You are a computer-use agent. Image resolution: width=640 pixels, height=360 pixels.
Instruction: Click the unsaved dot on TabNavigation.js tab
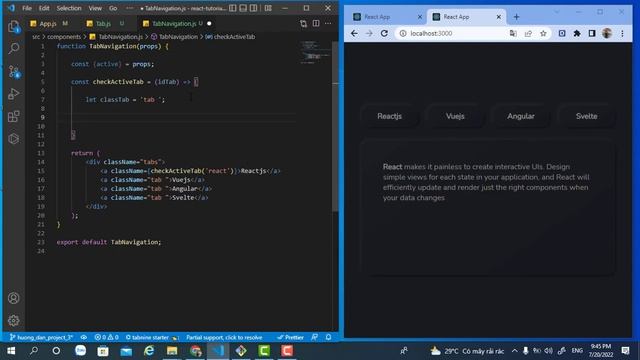click(209, 24)
